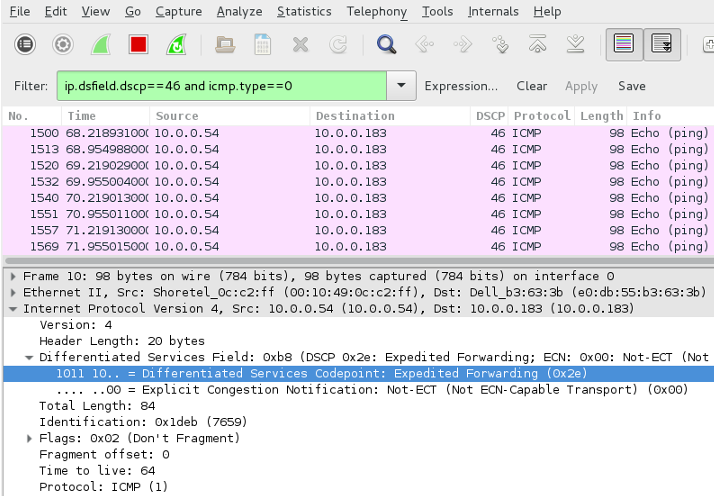The width and height of the screenshot is (714, 496).
Task: Click inside the display filter field
Action: pyautogui.click(x=222, y=86)
